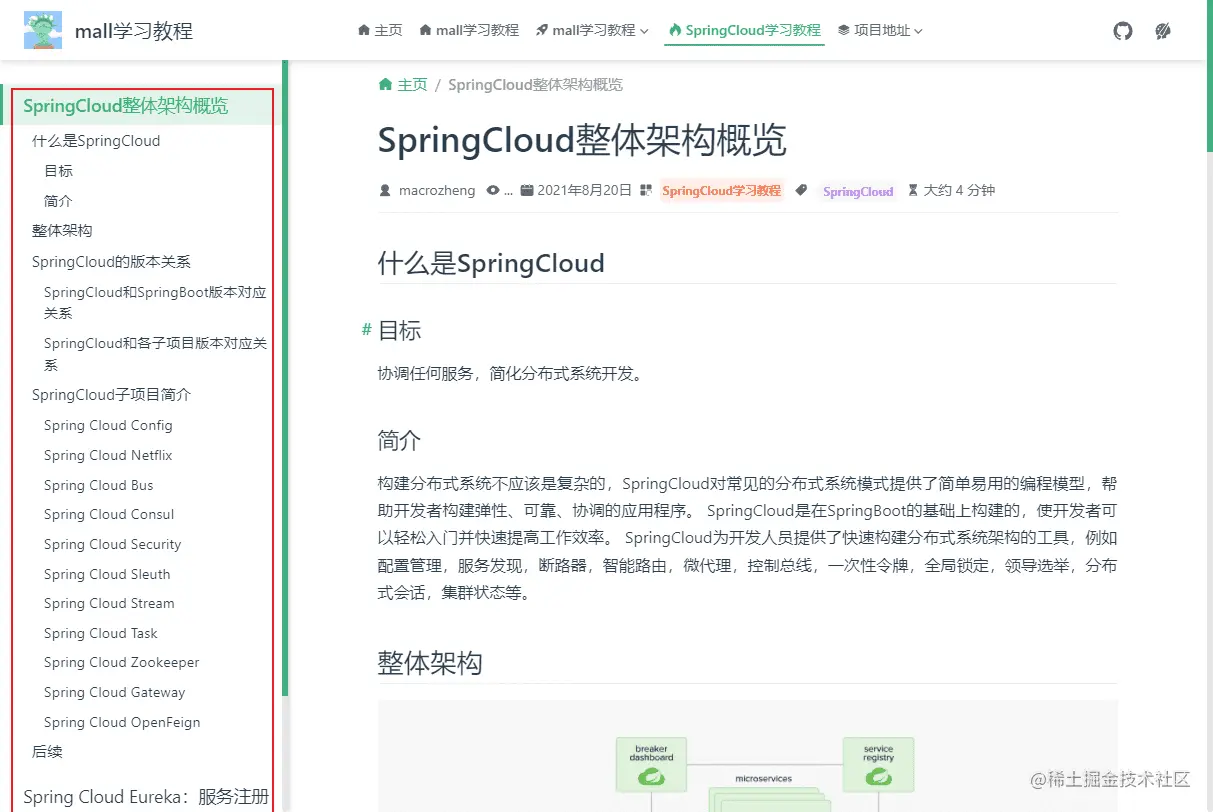Click the service registry icon in diagram
Screen dimensions: 1213x812
tap(879, 766)
